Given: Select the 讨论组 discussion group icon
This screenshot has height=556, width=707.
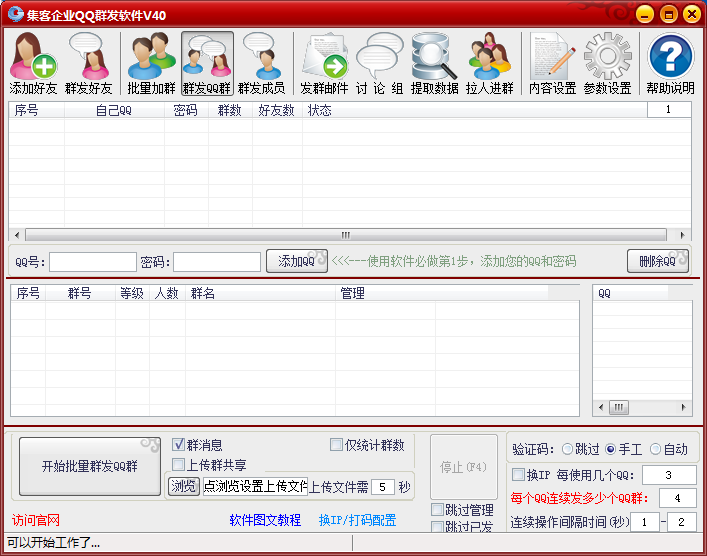Looking at the screenshot, I should point(379,63).
